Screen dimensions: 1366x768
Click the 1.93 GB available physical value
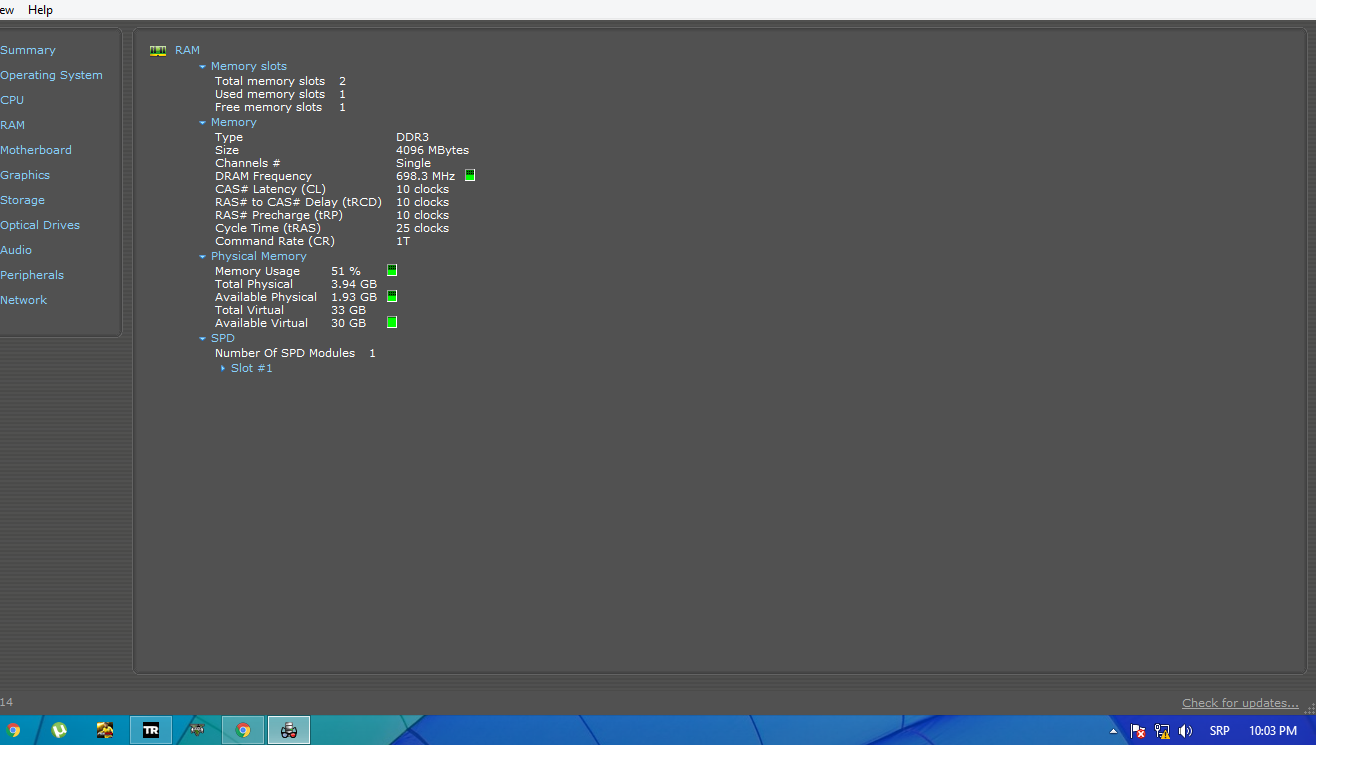coord(354,297)
